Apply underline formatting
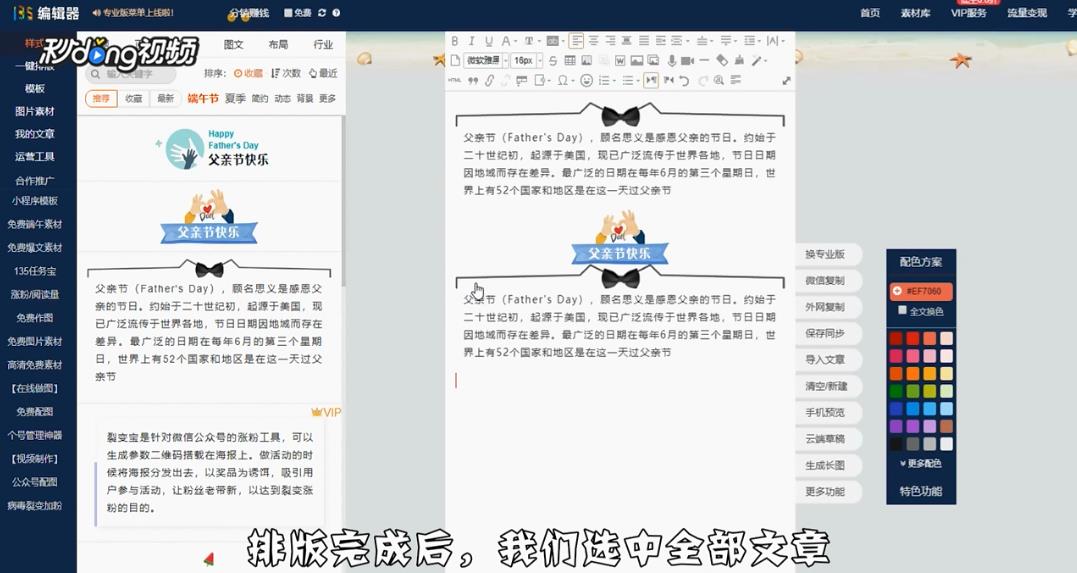 [x=489, y=41]
